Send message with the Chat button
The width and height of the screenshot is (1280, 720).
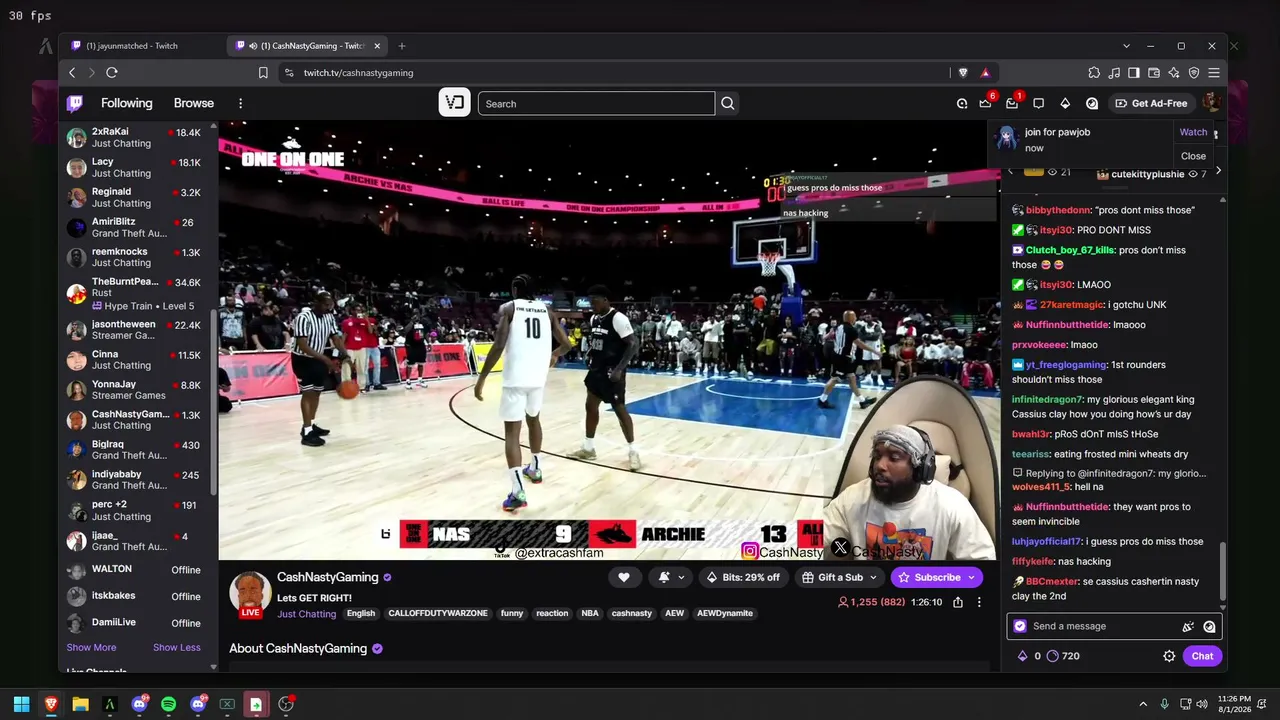pyautogui.click(x=1202, y=656)
